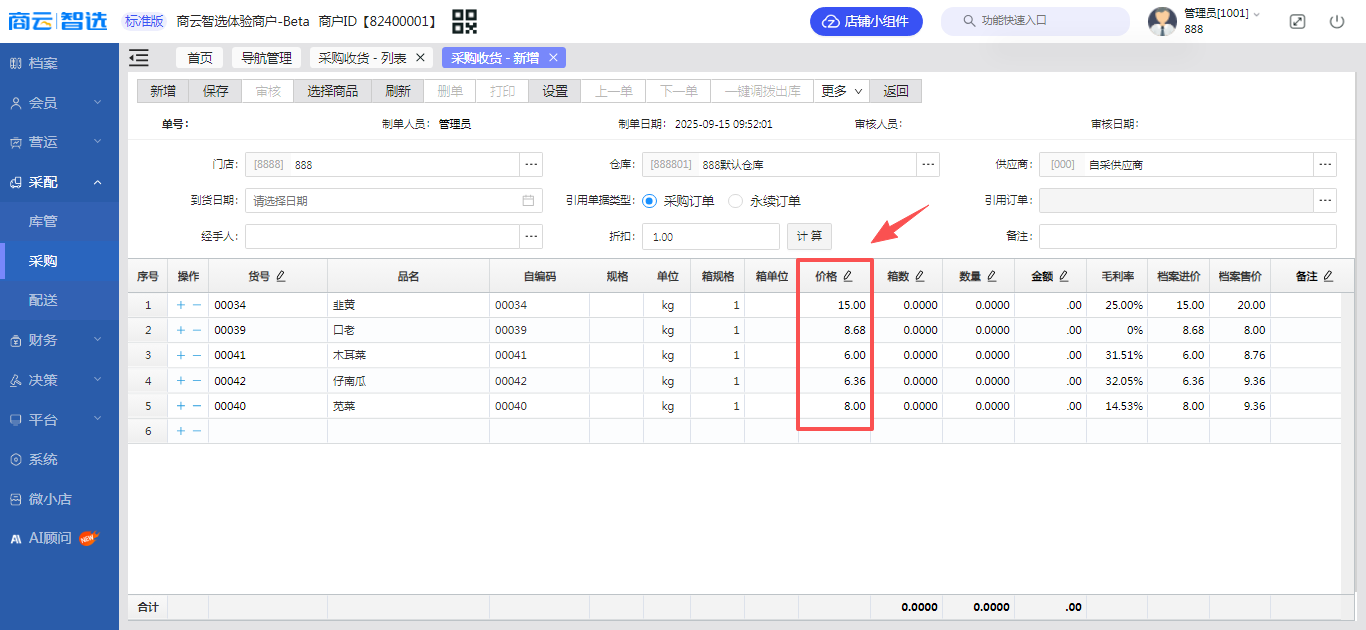Open the 供应商 lookup ellipsis button

tap(1326, 164)
